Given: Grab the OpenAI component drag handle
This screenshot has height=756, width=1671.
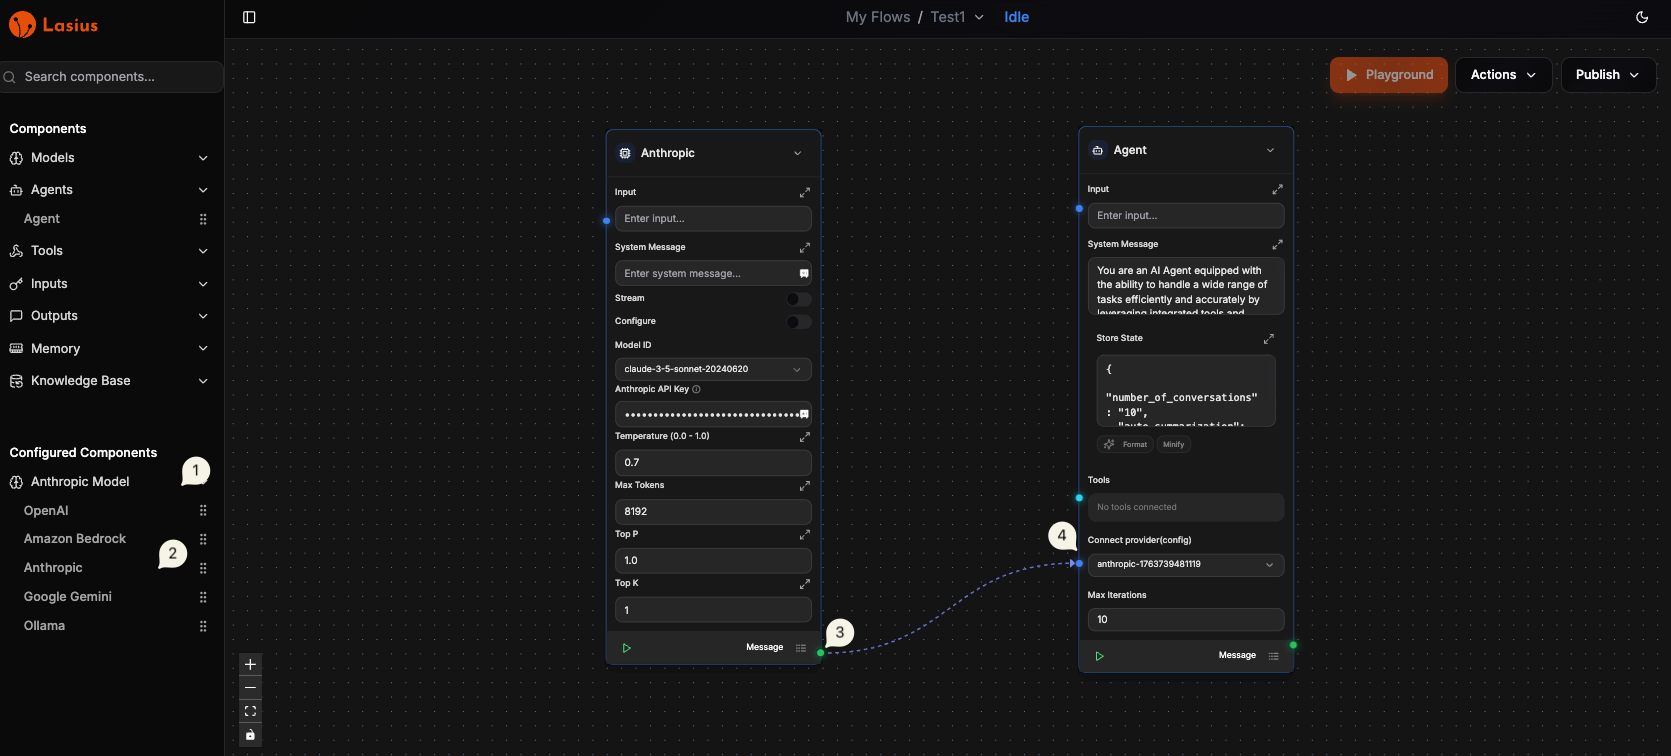Looking at the screenshot, I should [203, 510].
